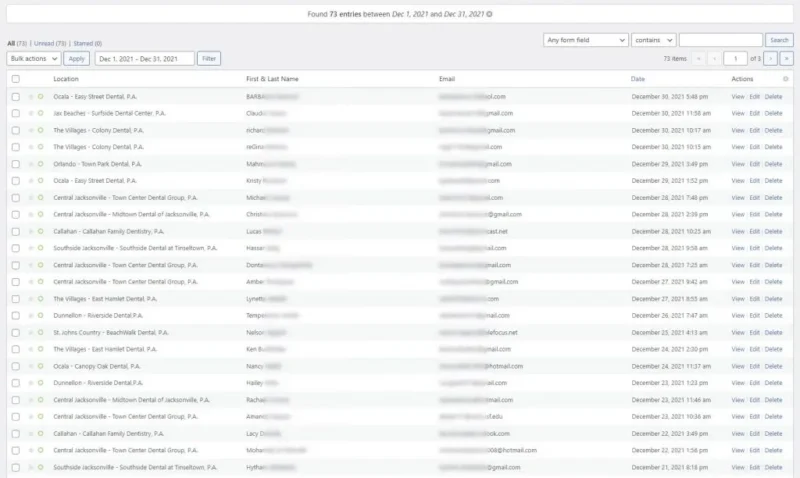Screen dimensions: 800x478
Task: Sort the entries by the Date column
Action: pyautogui.click(x=638, y=78)
